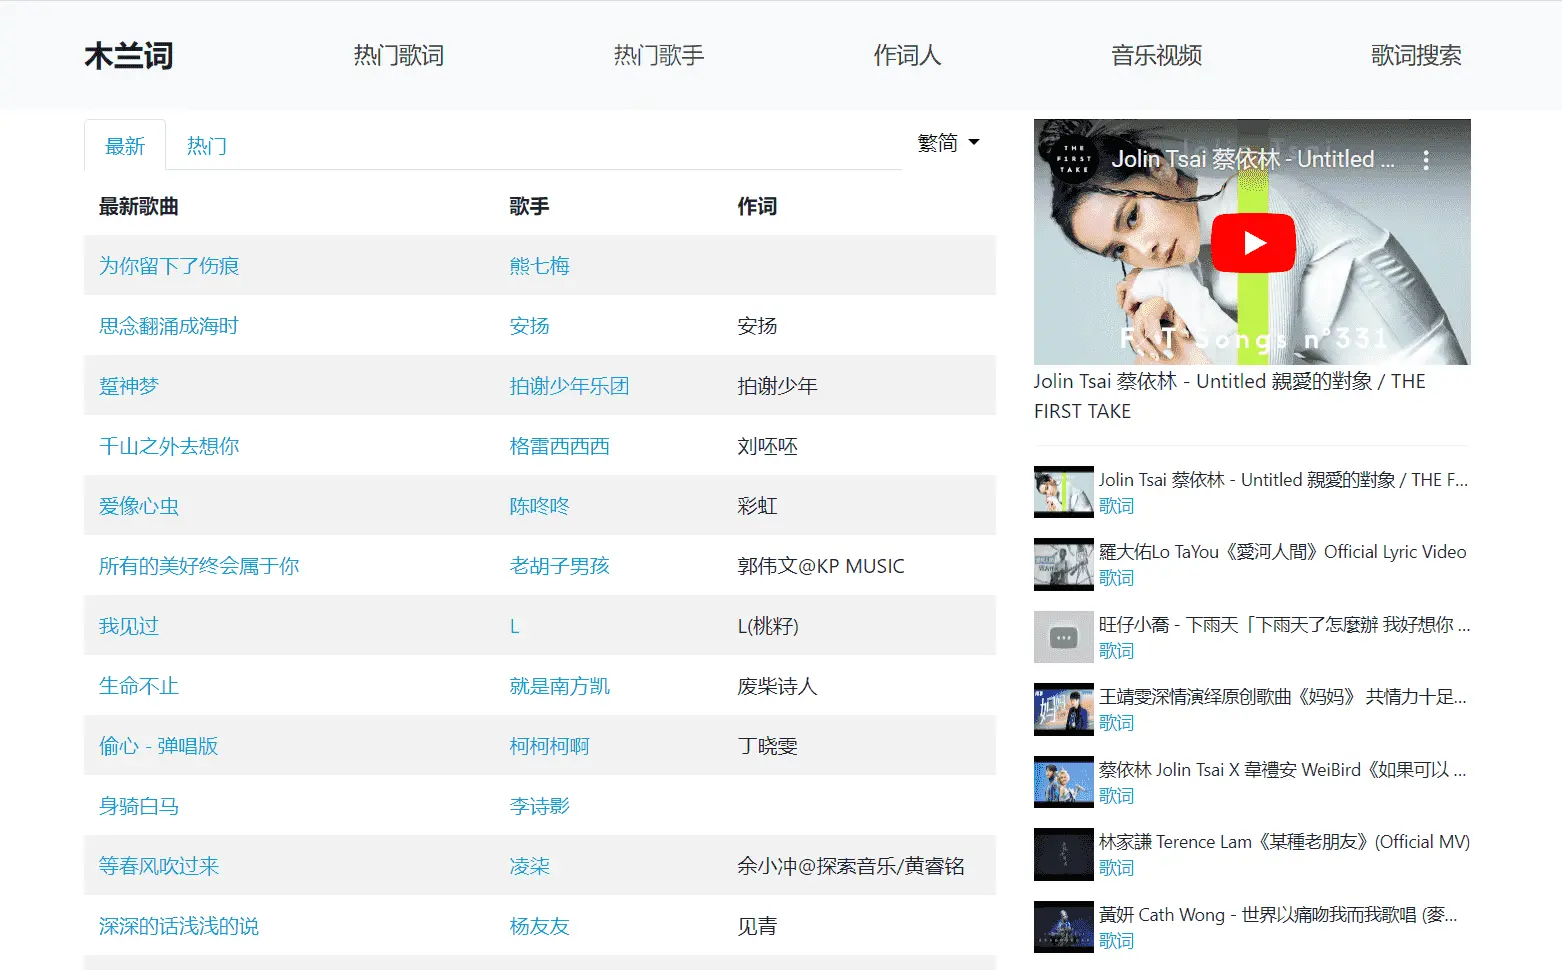This screenshot has width=1562, height=970.
Task: Select the 最新 tab
Action: 124,145
